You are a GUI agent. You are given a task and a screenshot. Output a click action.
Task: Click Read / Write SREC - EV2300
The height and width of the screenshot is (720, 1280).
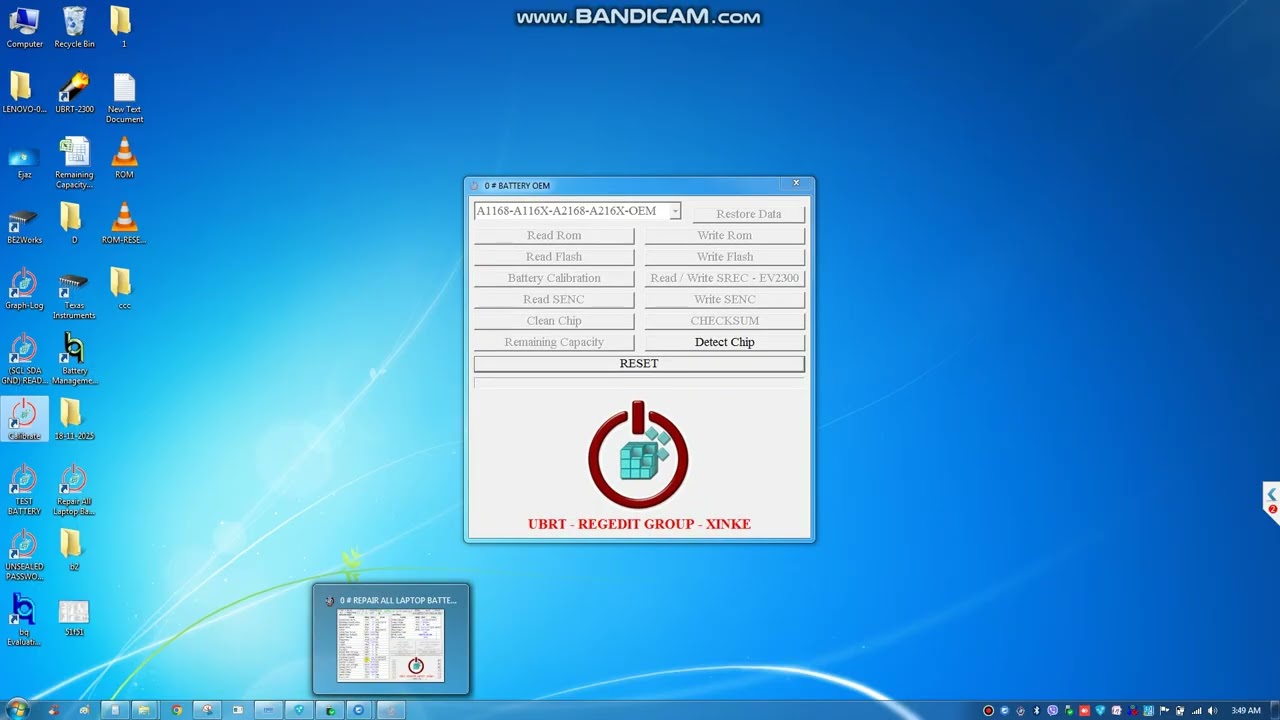pos(725,278)
